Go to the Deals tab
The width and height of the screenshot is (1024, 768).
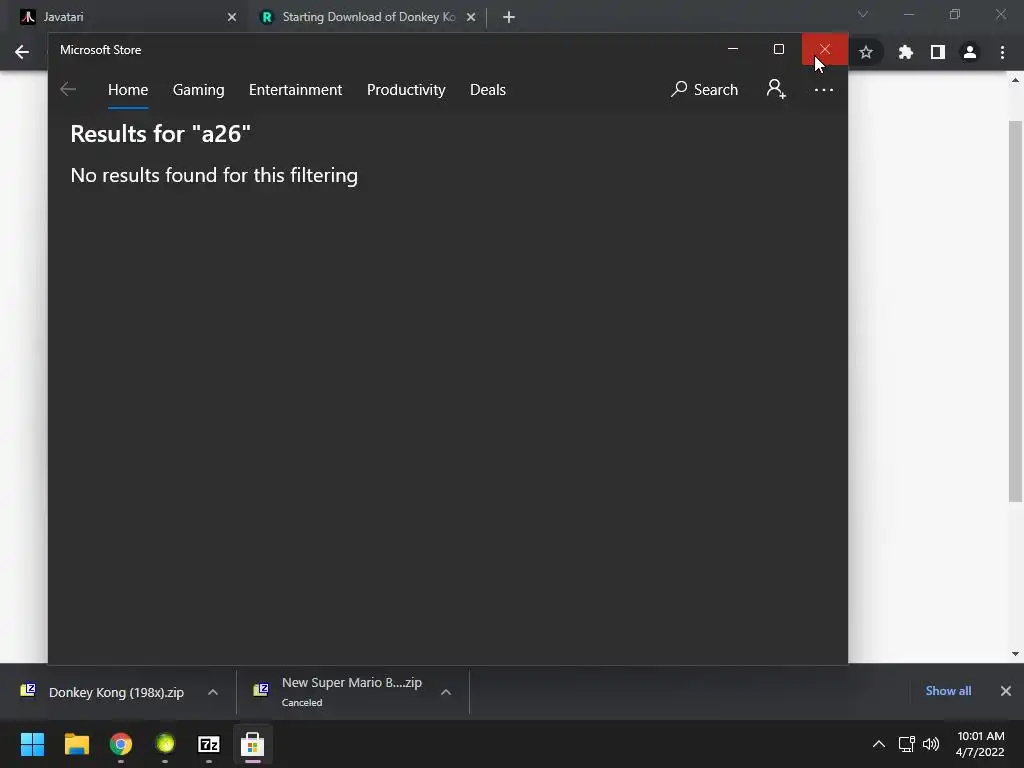coord(488,89)
